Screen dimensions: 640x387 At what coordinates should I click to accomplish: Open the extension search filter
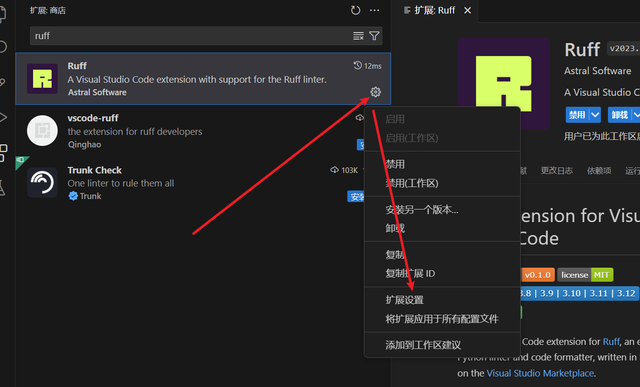(374, 36)
